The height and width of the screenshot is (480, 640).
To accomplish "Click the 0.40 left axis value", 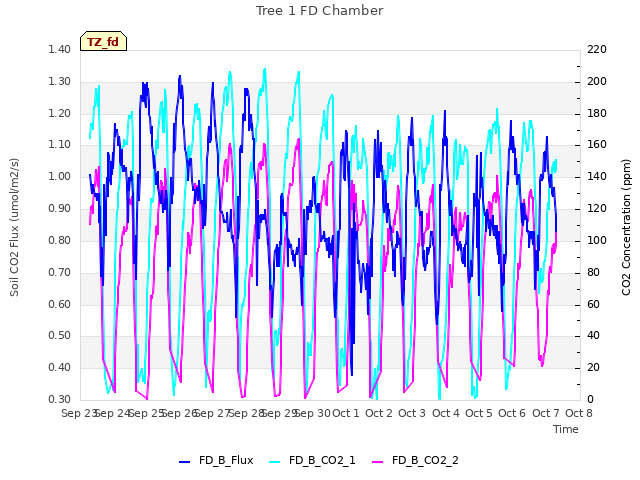I will pos(60,368).
